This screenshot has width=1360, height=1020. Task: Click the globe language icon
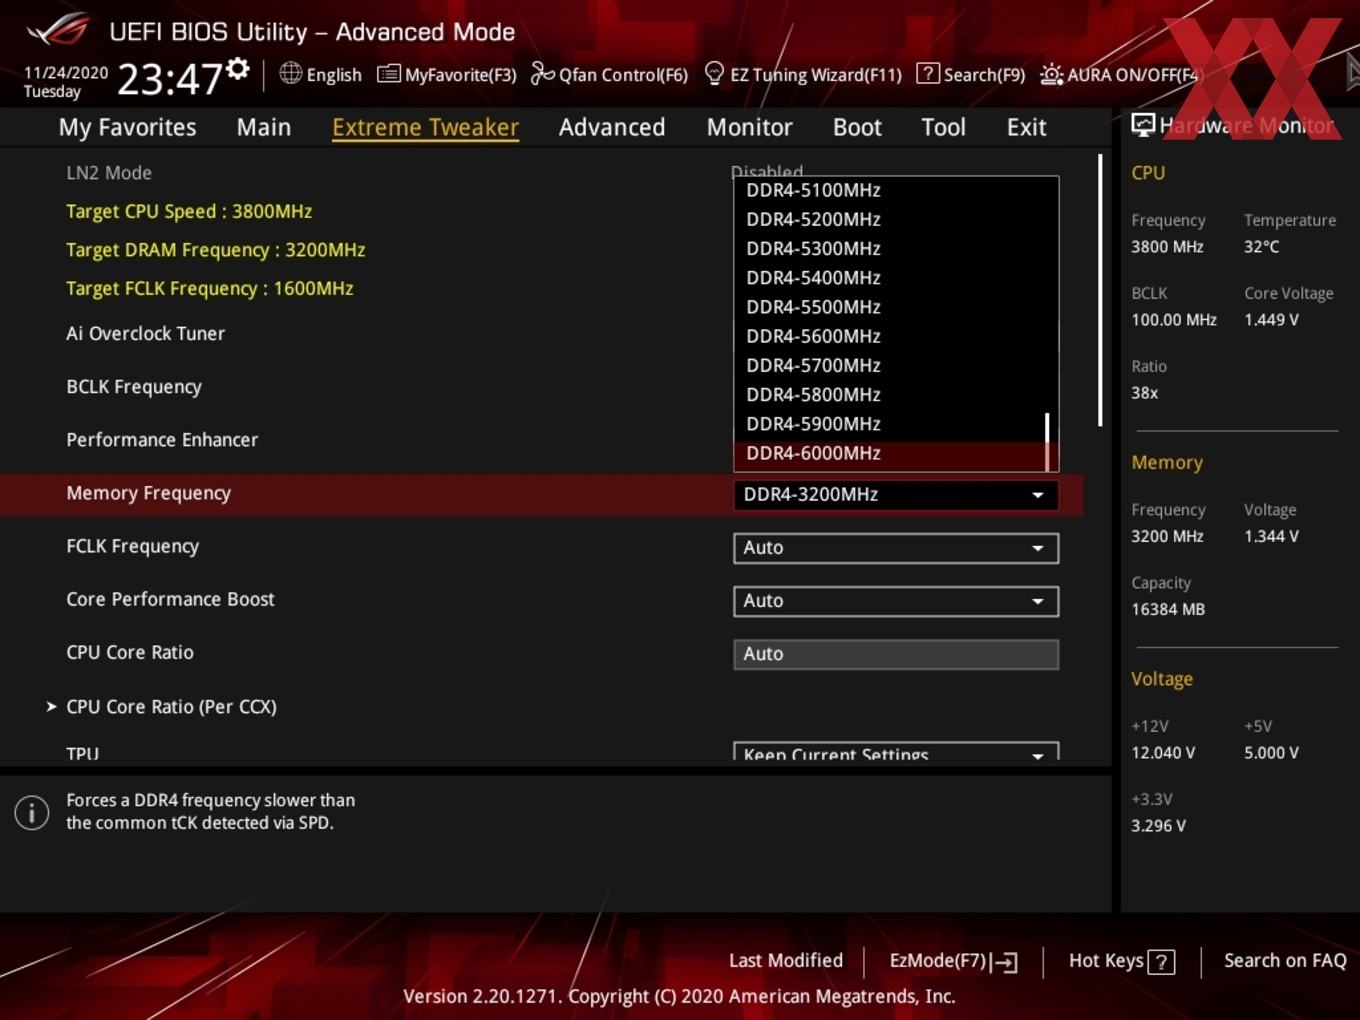(x=290, y=73)
